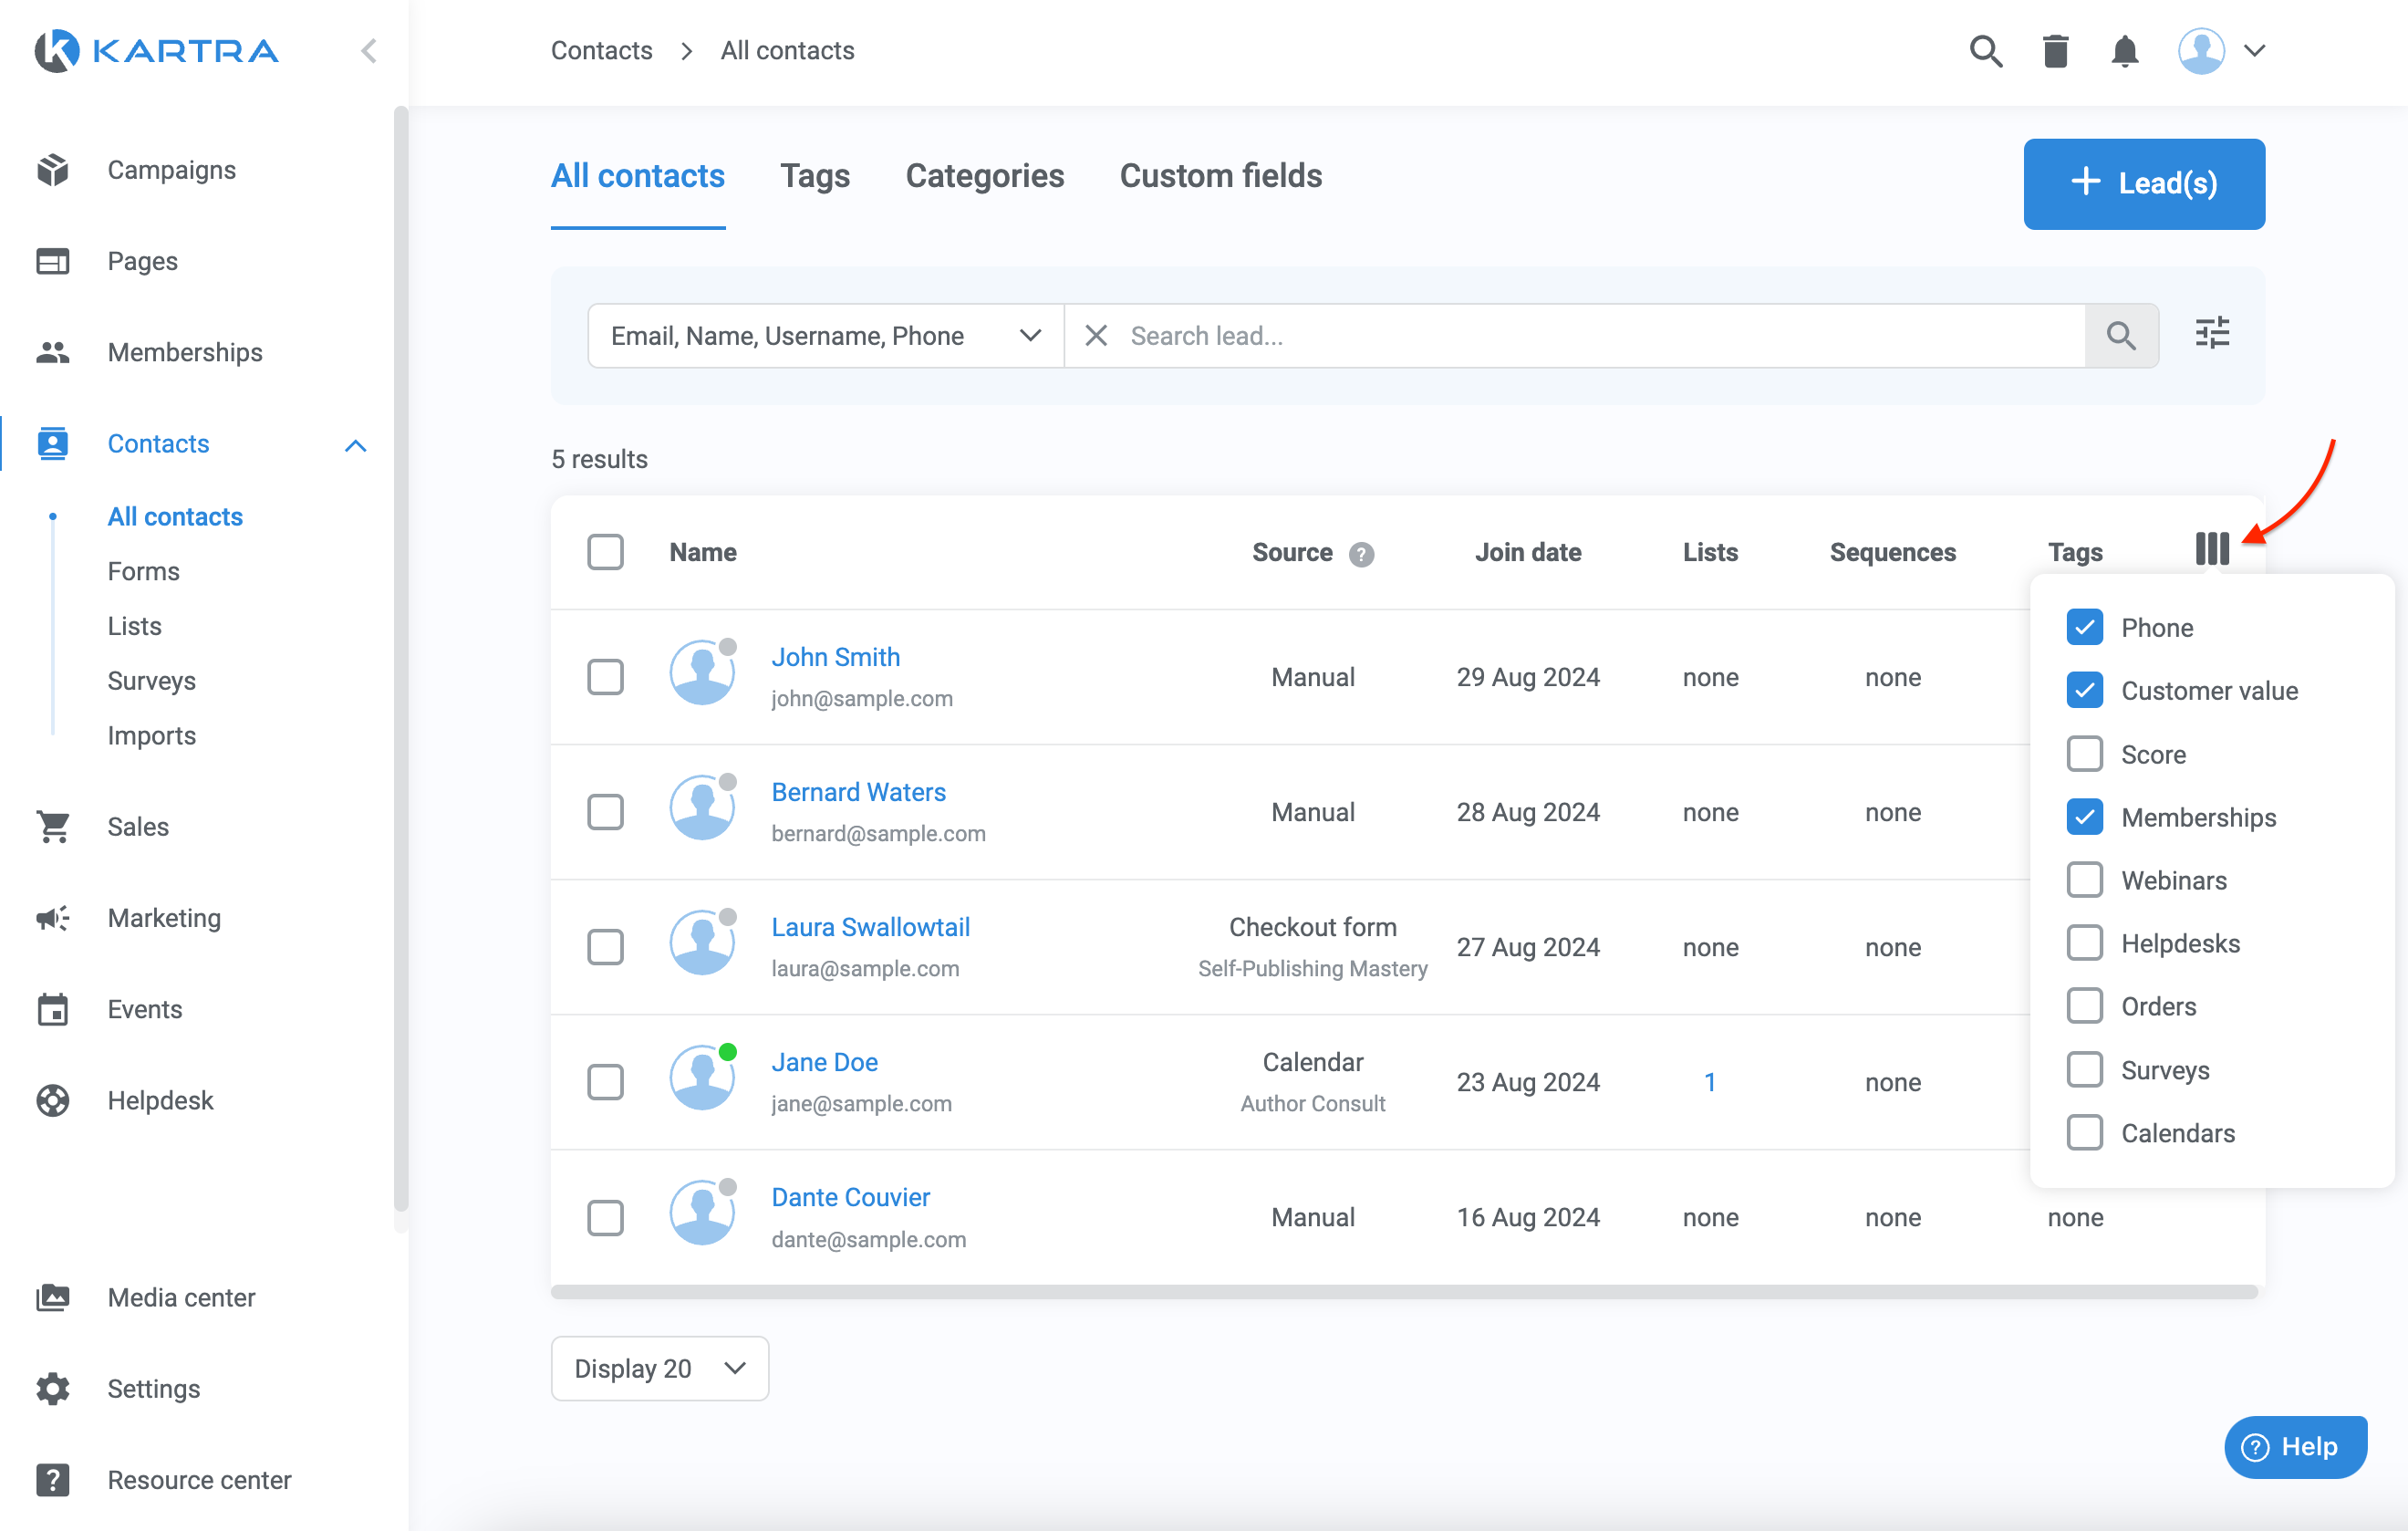Image resolution: width=2408 pixels, height=1531 pixels.
Task: Enable the Score column checkbox
Action: pos(2084,754)
